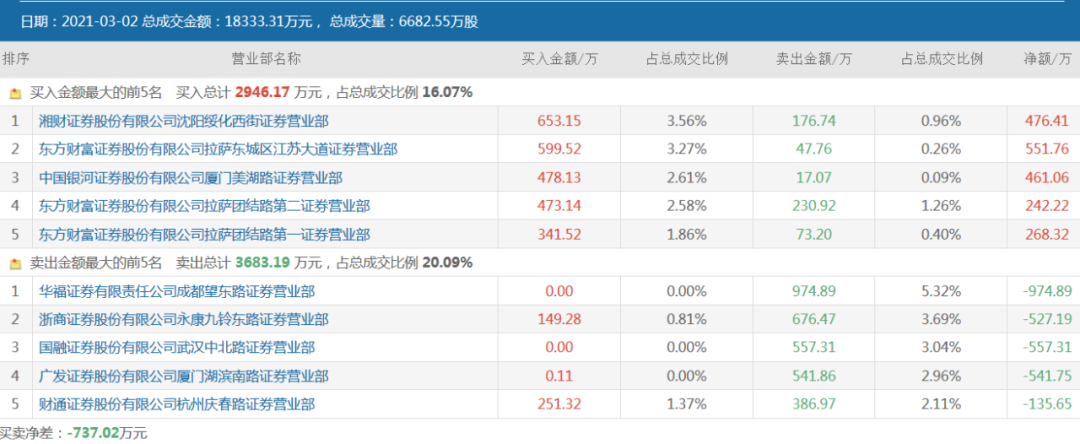Click the icon beside 买入金额最大的前5名
The height and width of the screenshot is (444, 1080).
tap(15, 92)
